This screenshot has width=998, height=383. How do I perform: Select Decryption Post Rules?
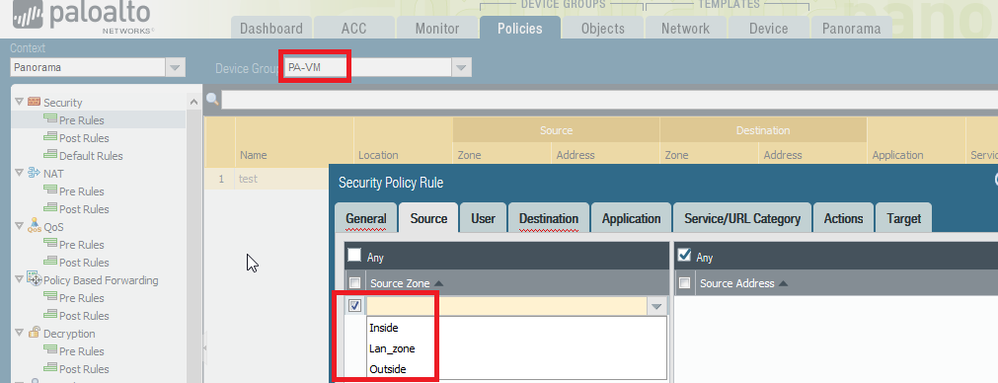click(x=84, y=370)
